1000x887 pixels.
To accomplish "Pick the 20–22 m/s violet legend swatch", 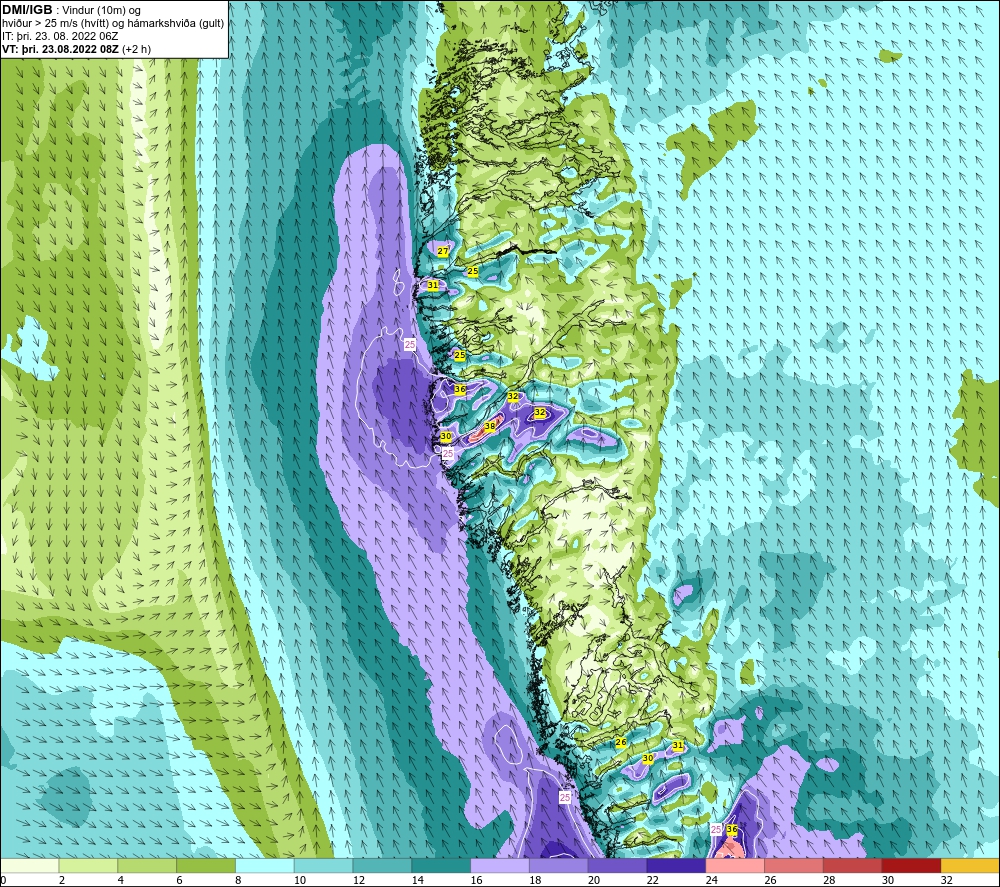I will pos(617,865).
